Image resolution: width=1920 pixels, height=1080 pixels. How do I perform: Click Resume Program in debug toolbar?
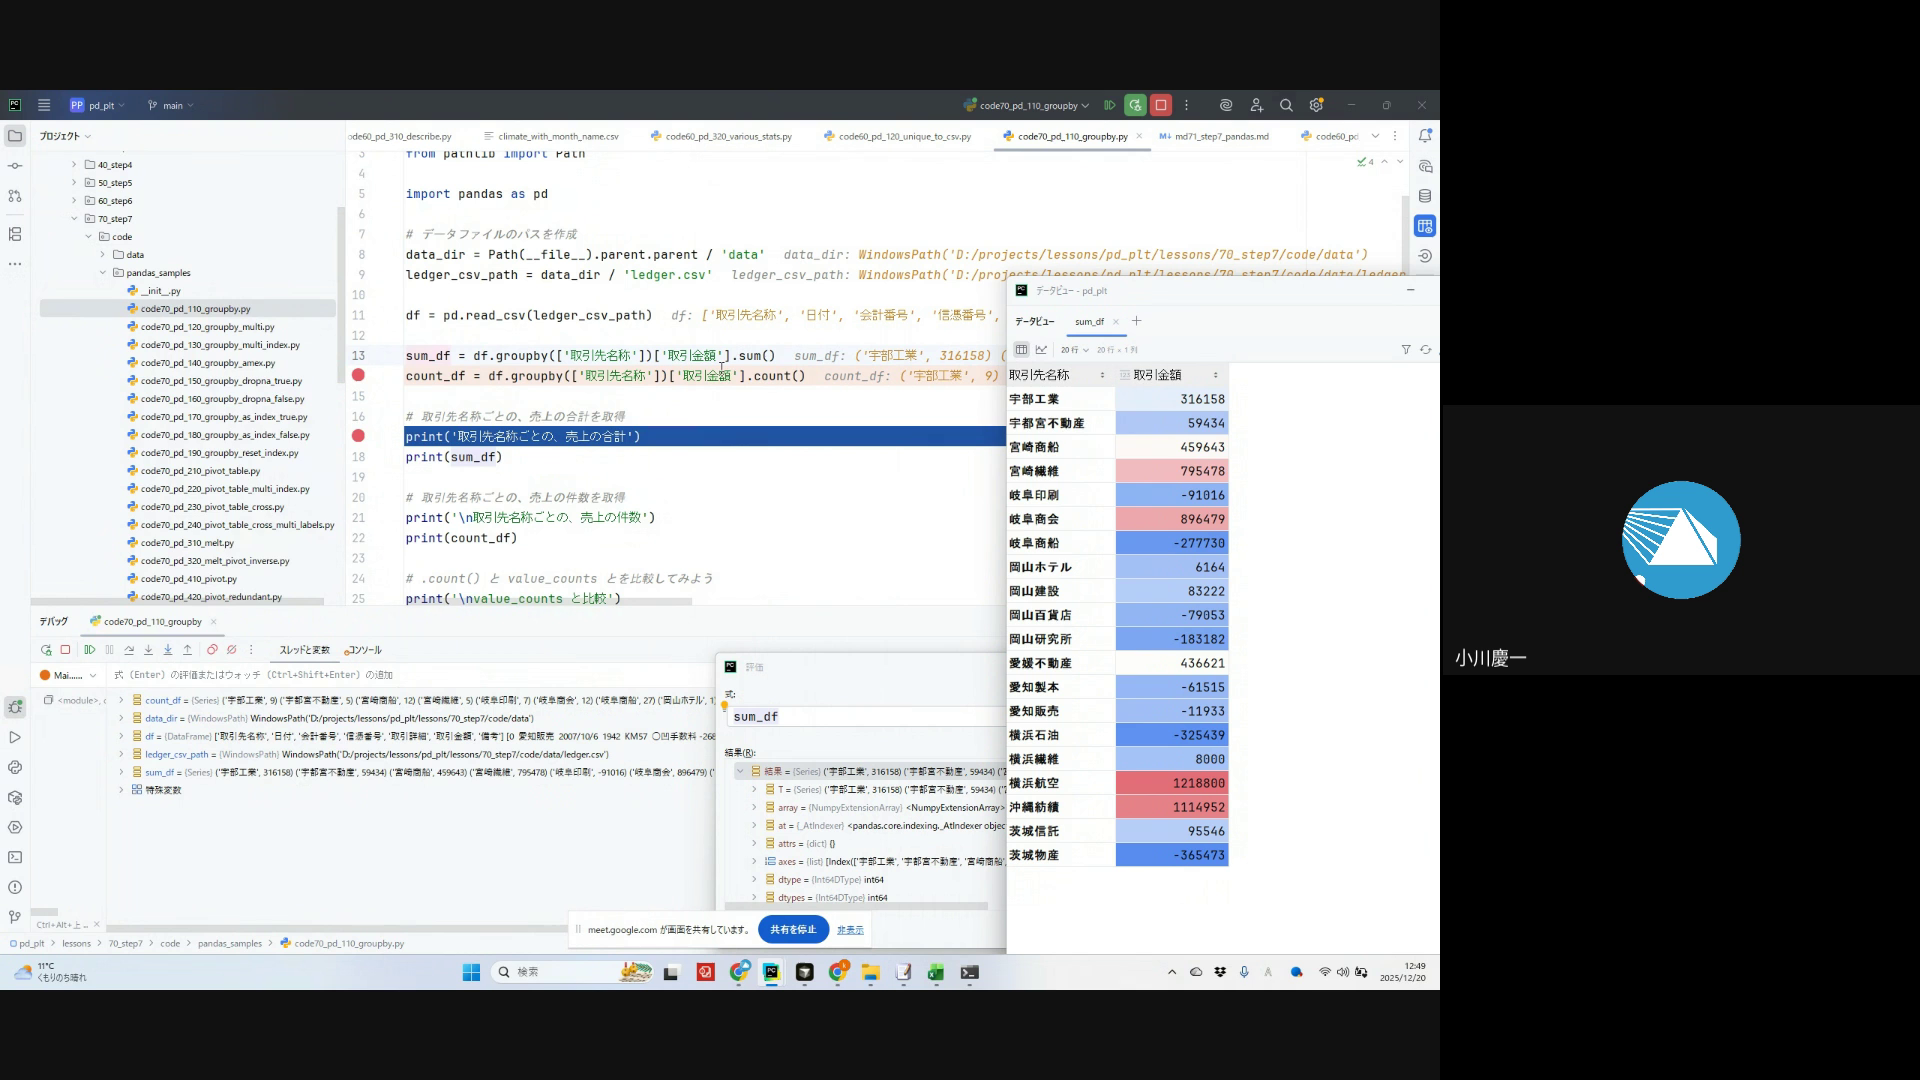click(x=89, y=650)
